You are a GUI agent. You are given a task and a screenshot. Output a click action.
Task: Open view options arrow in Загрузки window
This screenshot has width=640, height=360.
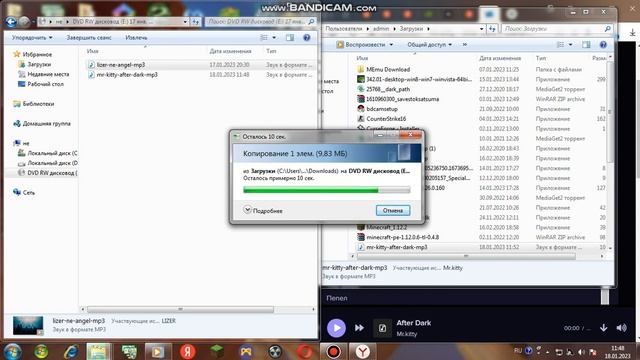(570, 44)
